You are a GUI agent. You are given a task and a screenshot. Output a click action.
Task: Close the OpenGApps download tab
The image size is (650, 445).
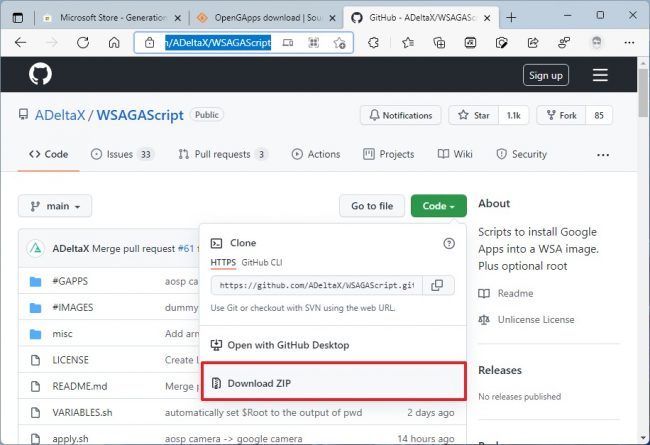[x=332, y=18]
